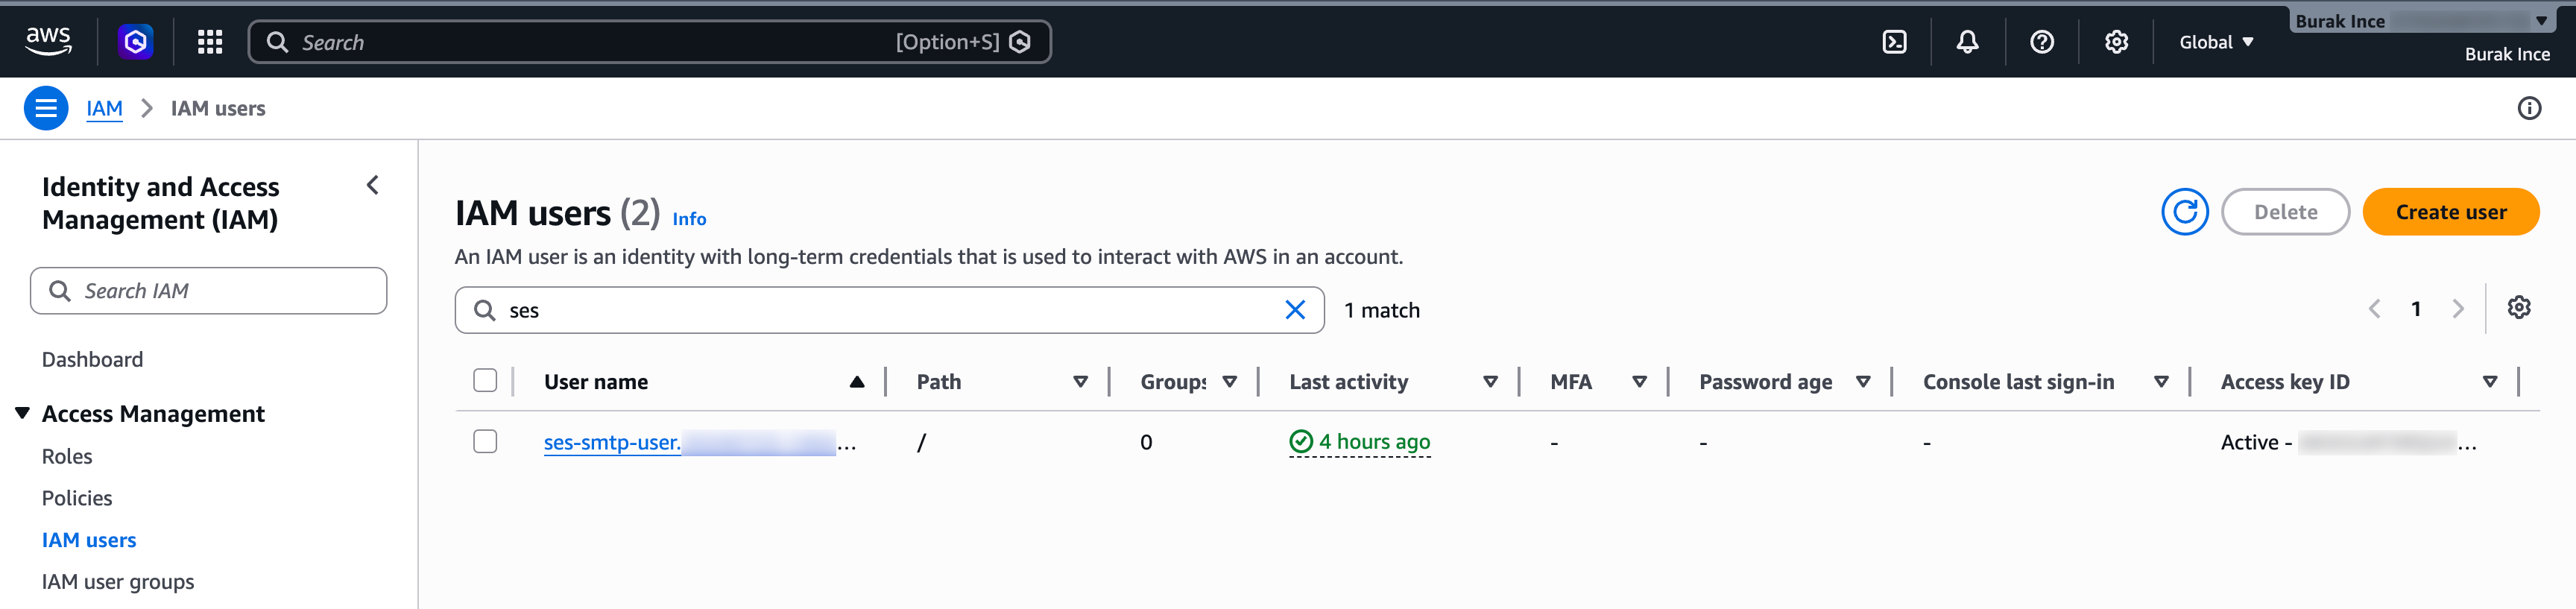The image size is (2576, 609).
Task: Refresh the IAM users list
Action: tap(2185, 212)
